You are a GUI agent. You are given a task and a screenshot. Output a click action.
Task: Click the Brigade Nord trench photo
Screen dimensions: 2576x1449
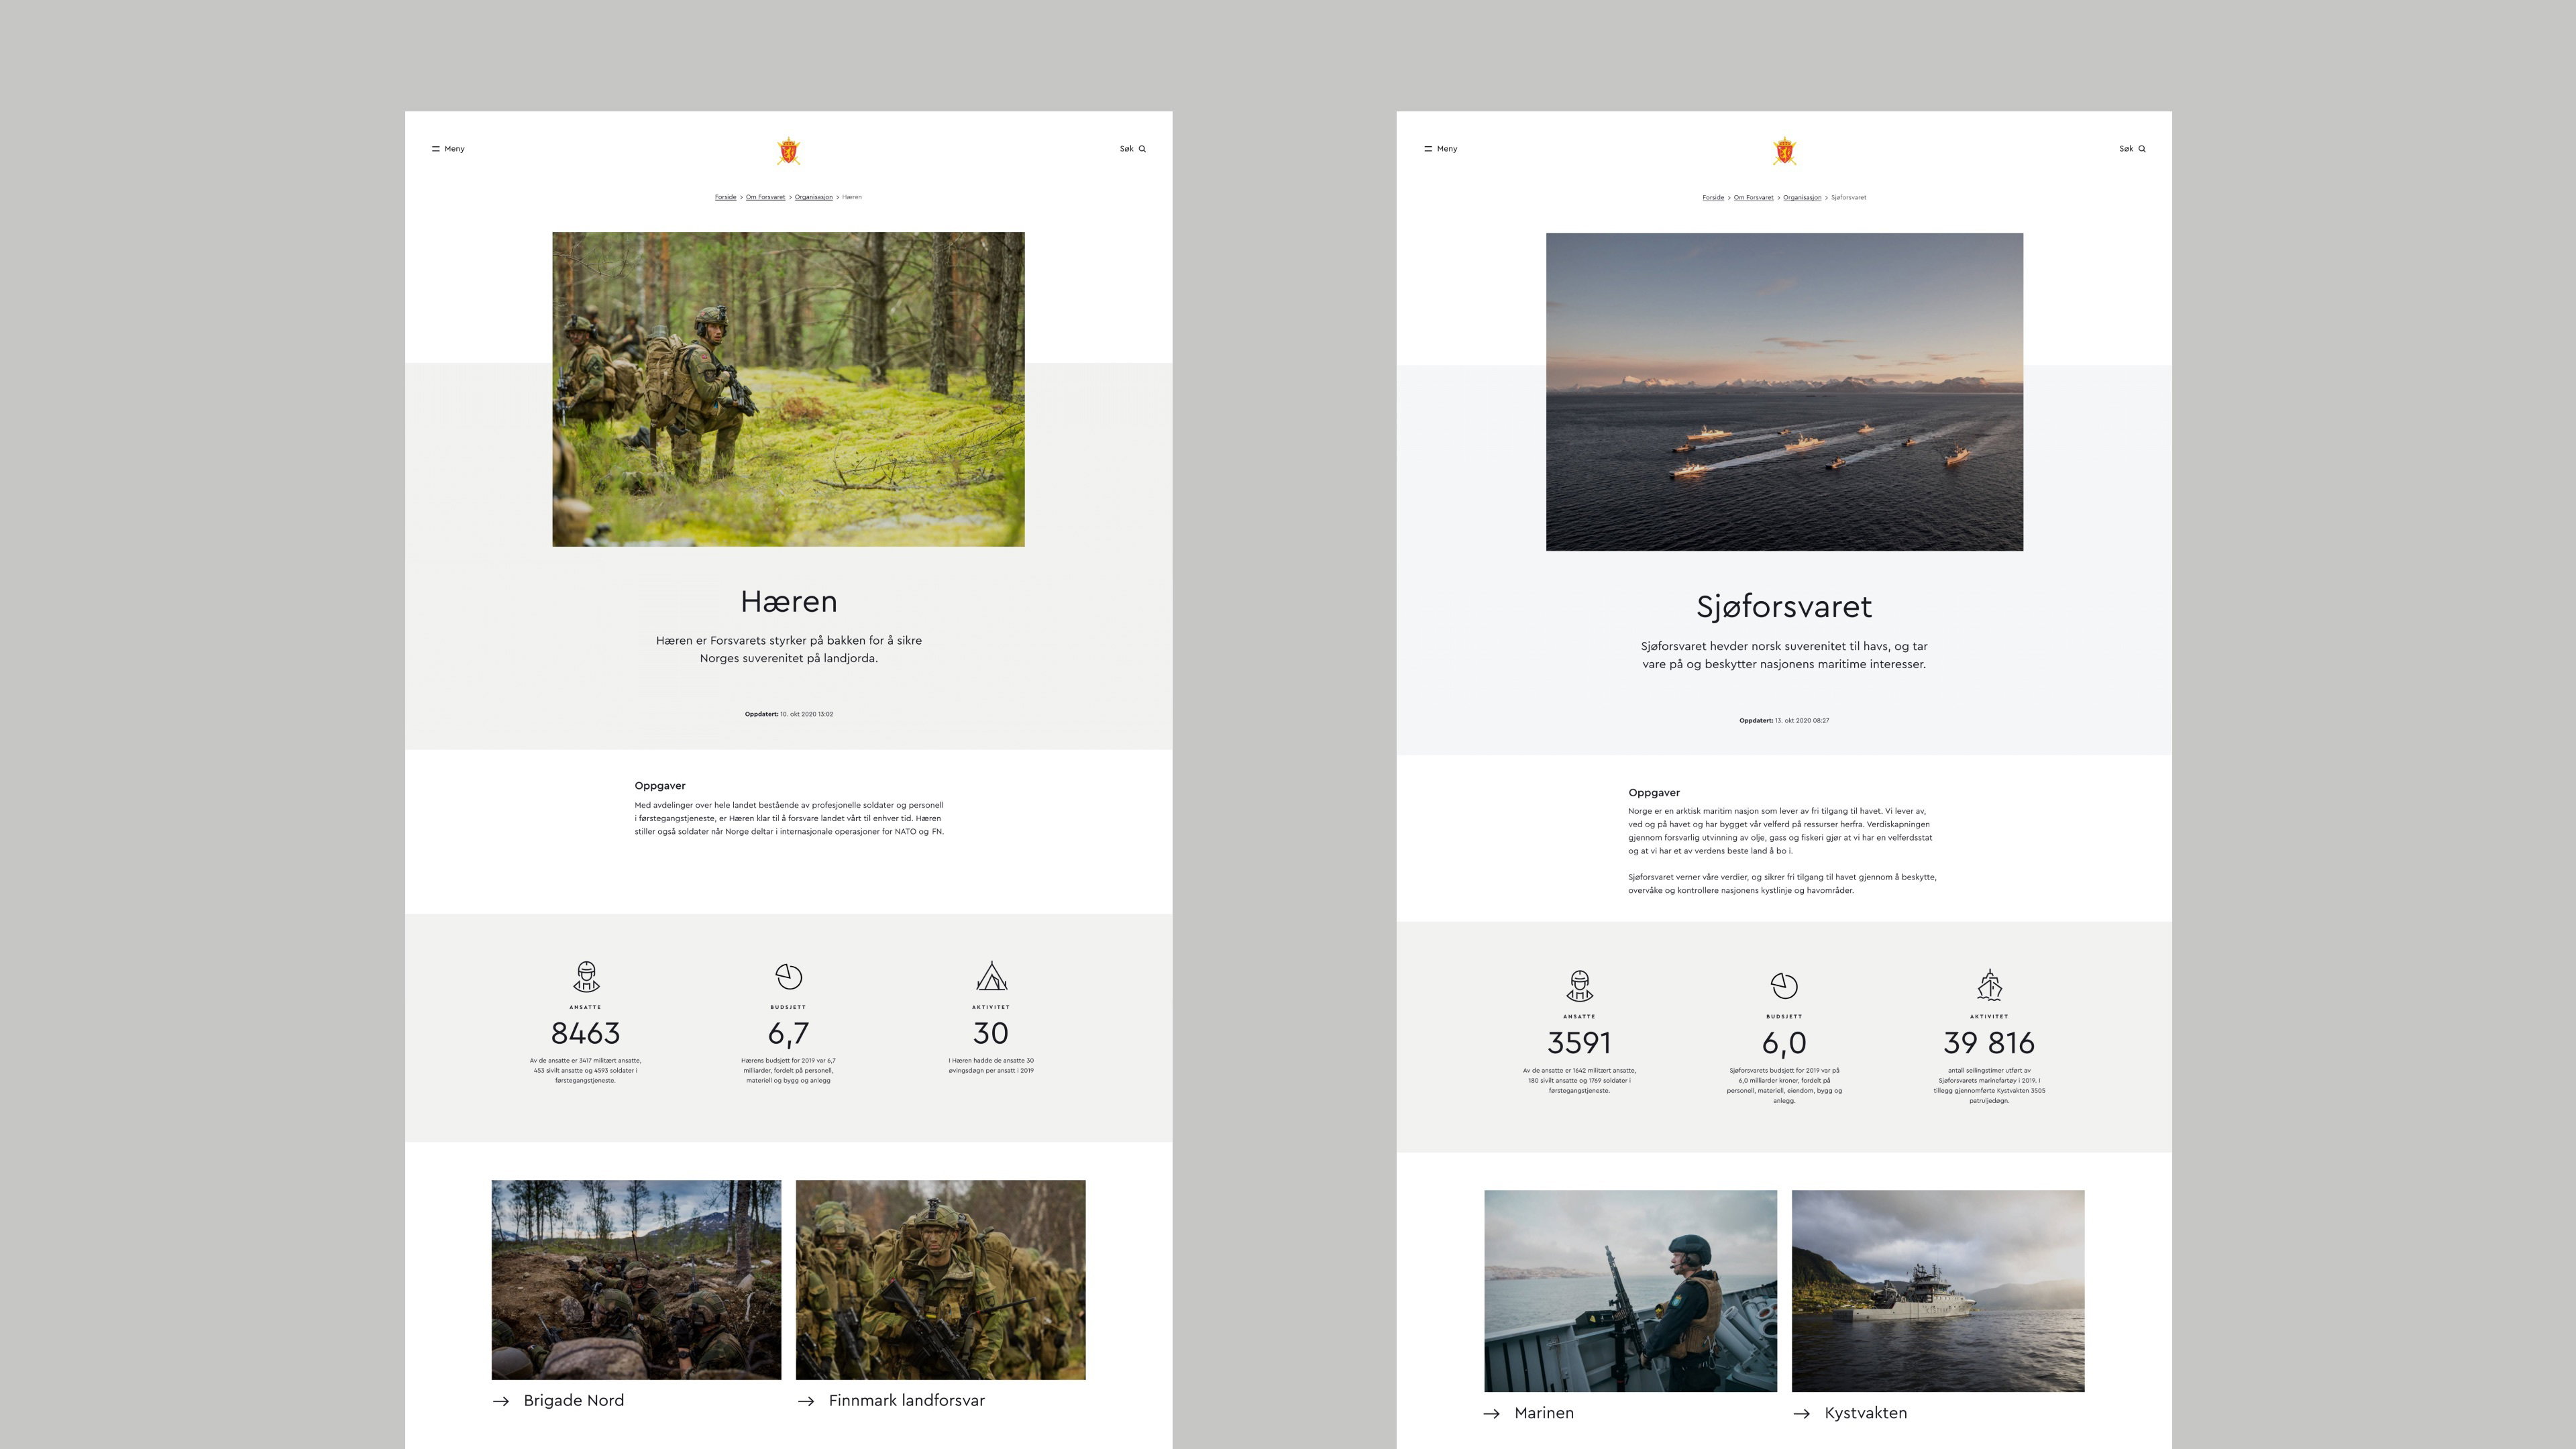pos(636,1280)
